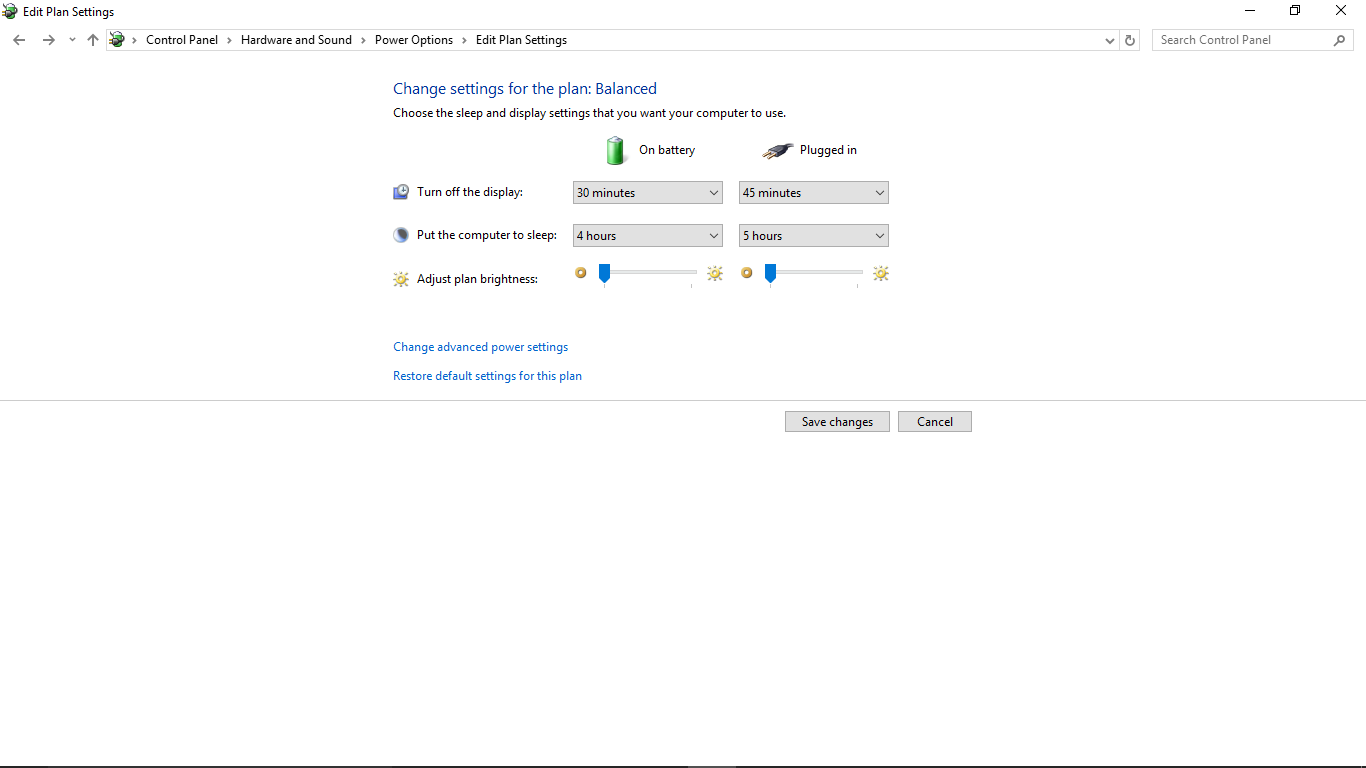The width and height of the screenshot is (1366, 768).
Task: Click the dim brightness icon on the Plugged in slider
Action: pyautogui.click(x=747, y=272)
